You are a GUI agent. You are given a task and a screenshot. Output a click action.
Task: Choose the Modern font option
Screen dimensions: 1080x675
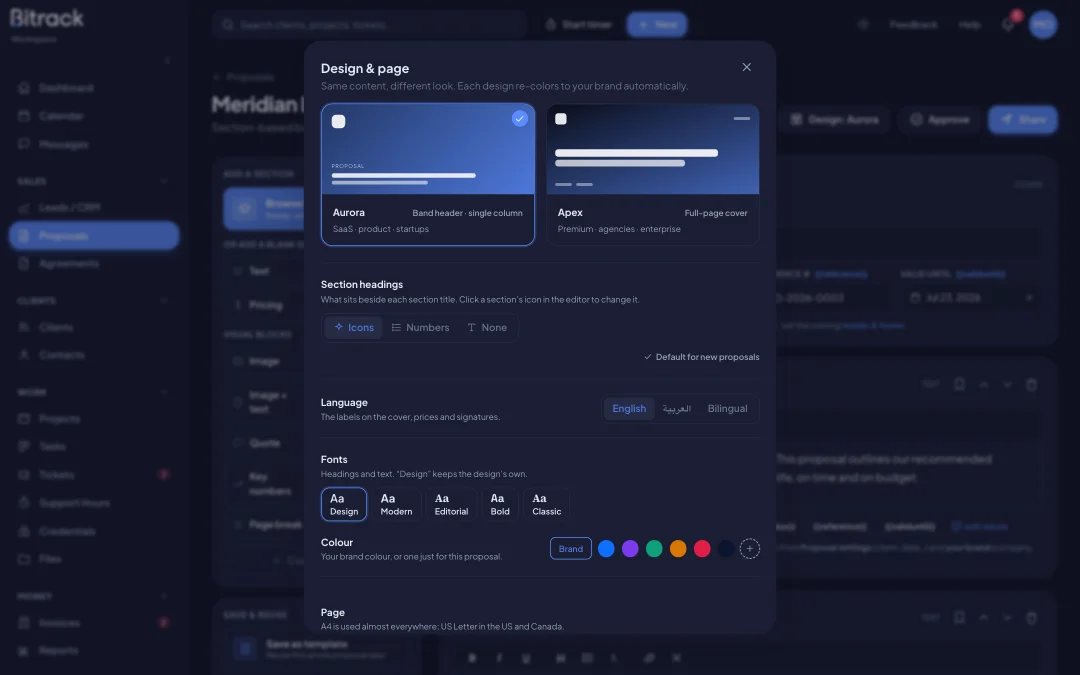(396, 504)
